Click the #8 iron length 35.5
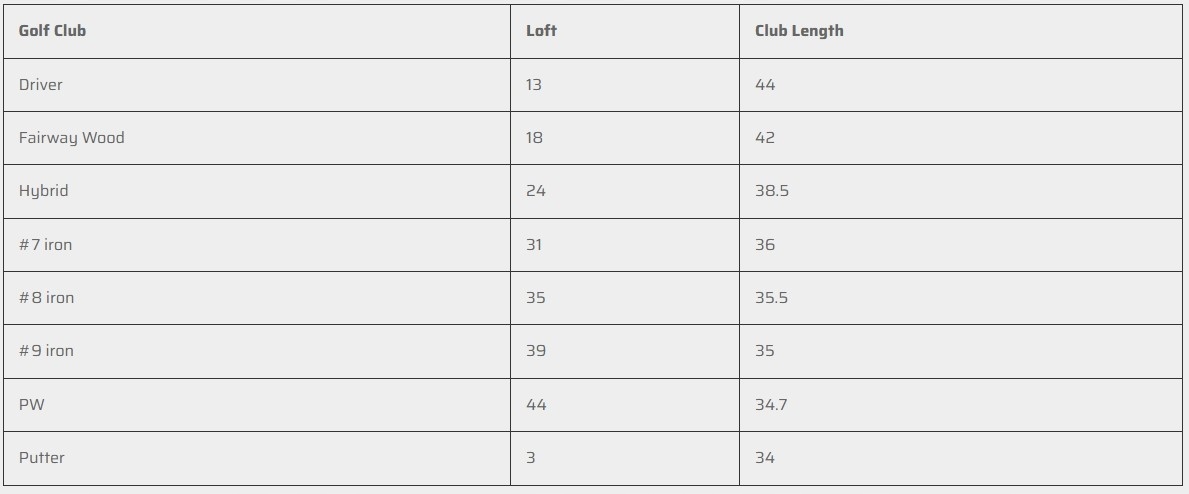Viewport: 1189px width, 494px height. click(x=772, y=298)
